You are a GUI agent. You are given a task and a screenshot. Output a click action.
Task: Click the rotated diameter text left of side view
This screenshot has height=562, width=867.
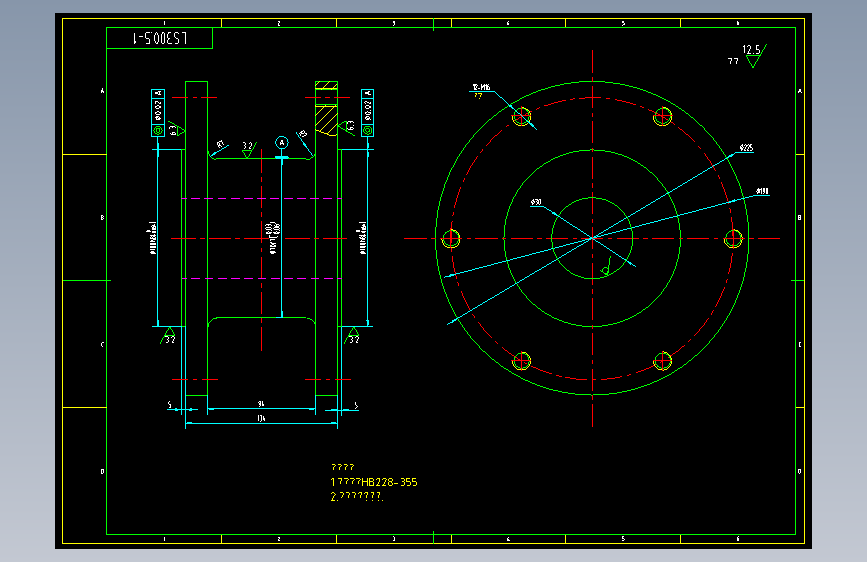[x=153, y=238]
